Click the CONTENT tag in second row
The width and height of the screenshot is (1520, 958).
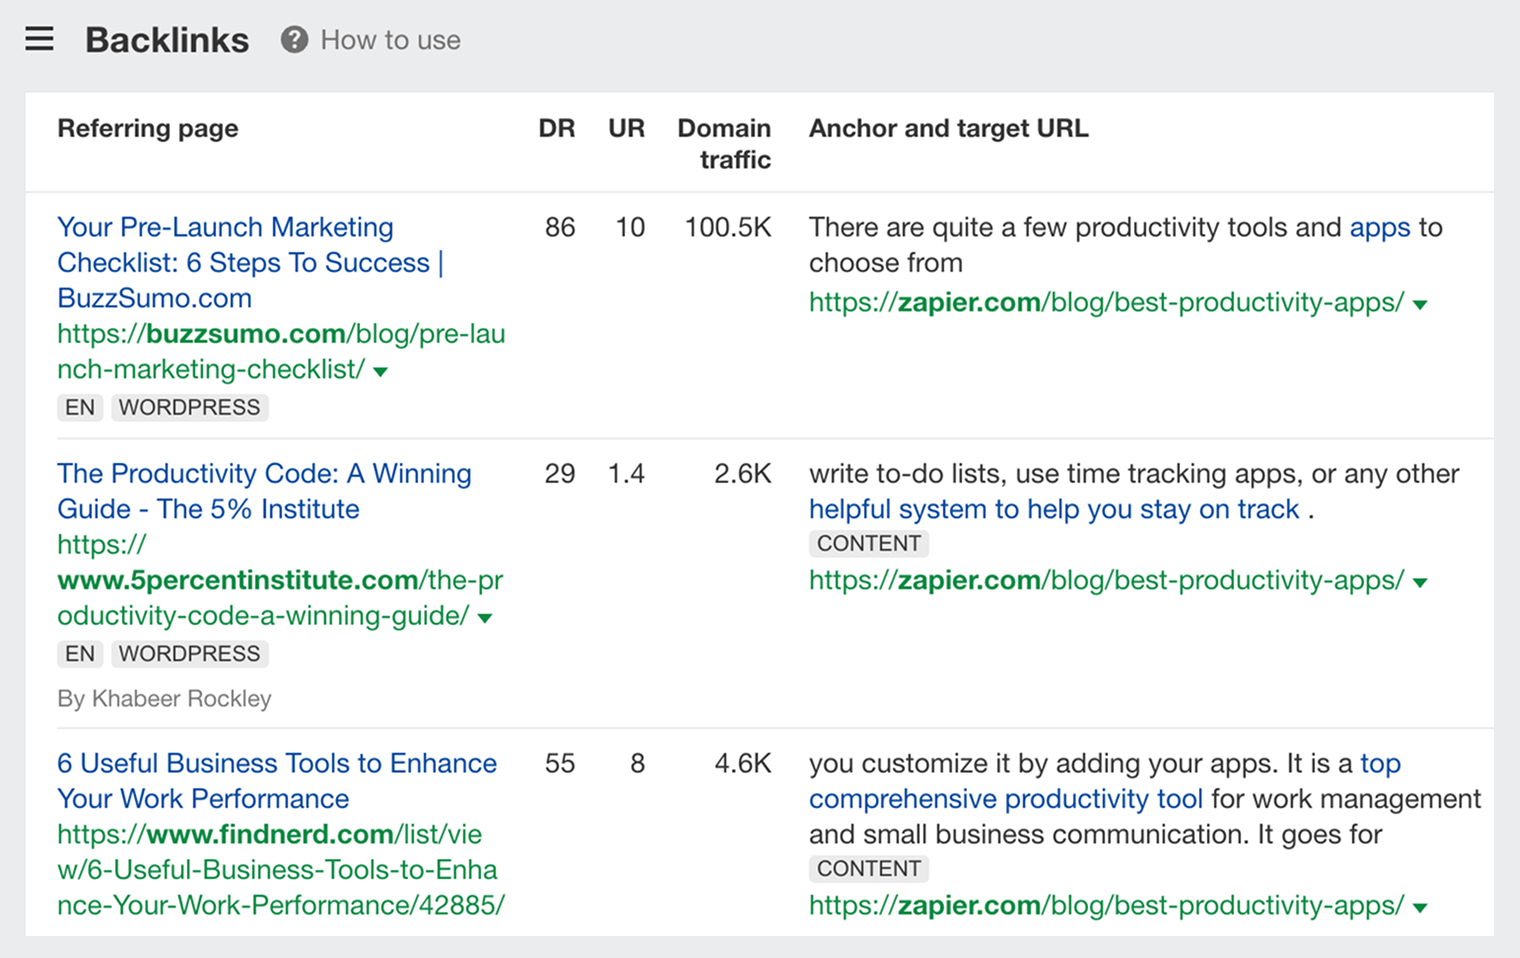pos(868,543)
